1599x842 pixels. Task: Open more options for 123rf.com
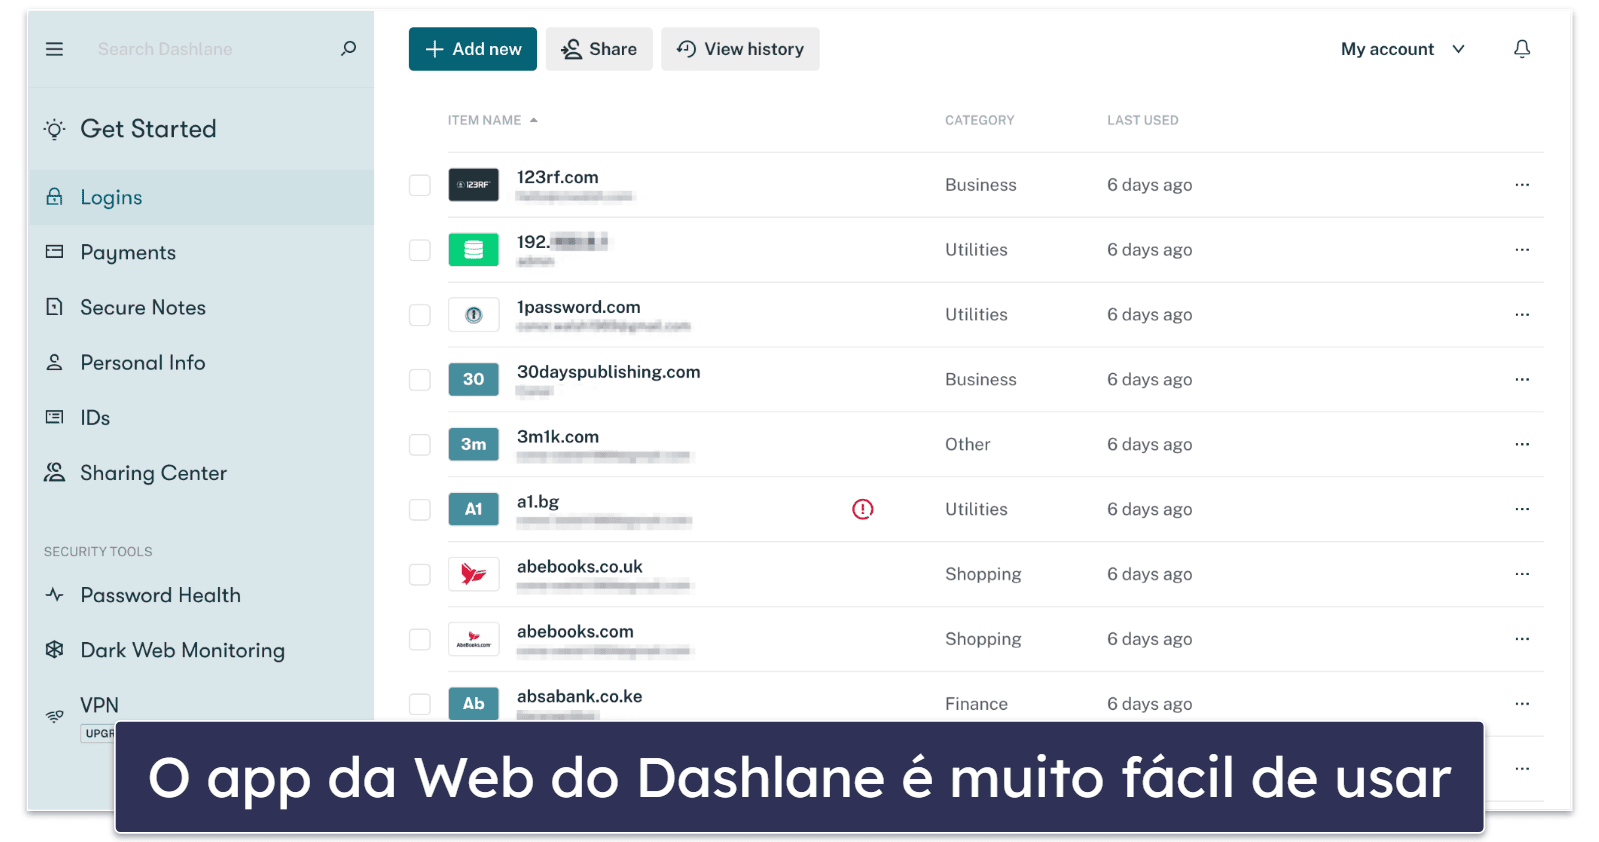click(1521, 185)
